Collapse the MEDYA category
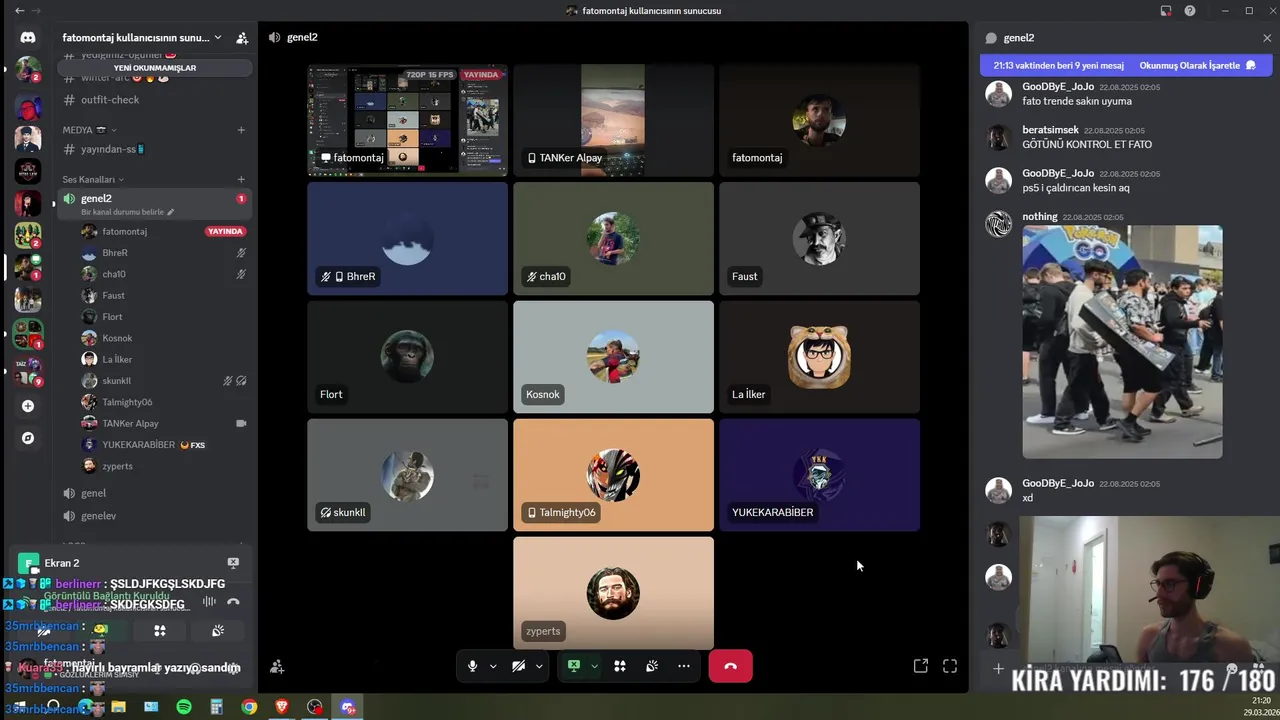1280x720 pixels. pyautogui.click(x=89, y=130)
